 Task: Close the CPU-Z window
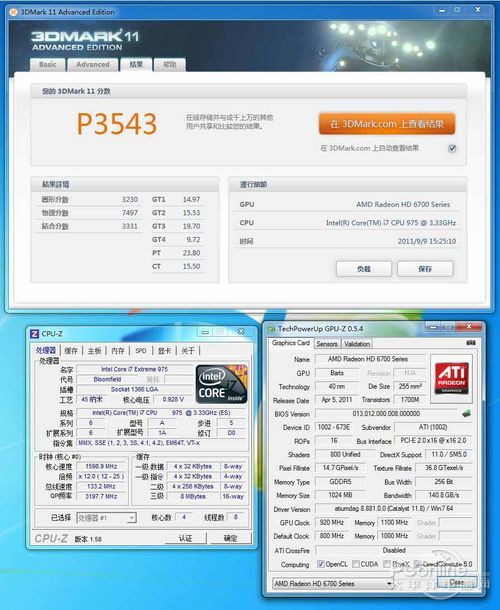point(241,331)
